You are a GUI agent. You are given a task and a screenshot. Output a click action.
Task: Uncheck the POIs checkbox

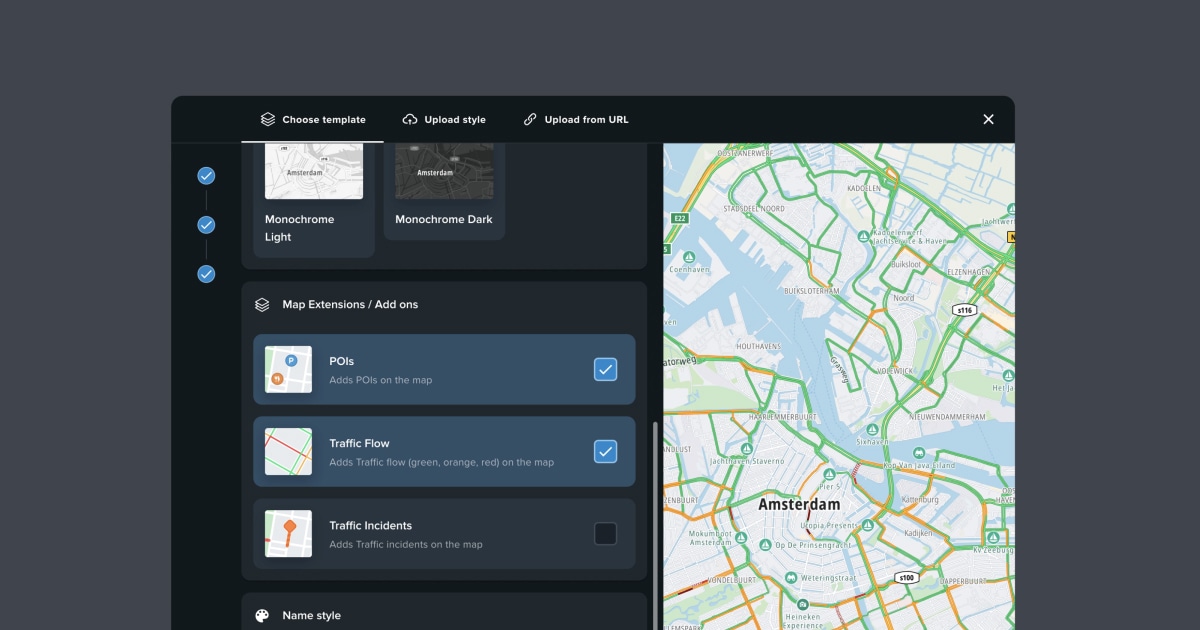605,369
